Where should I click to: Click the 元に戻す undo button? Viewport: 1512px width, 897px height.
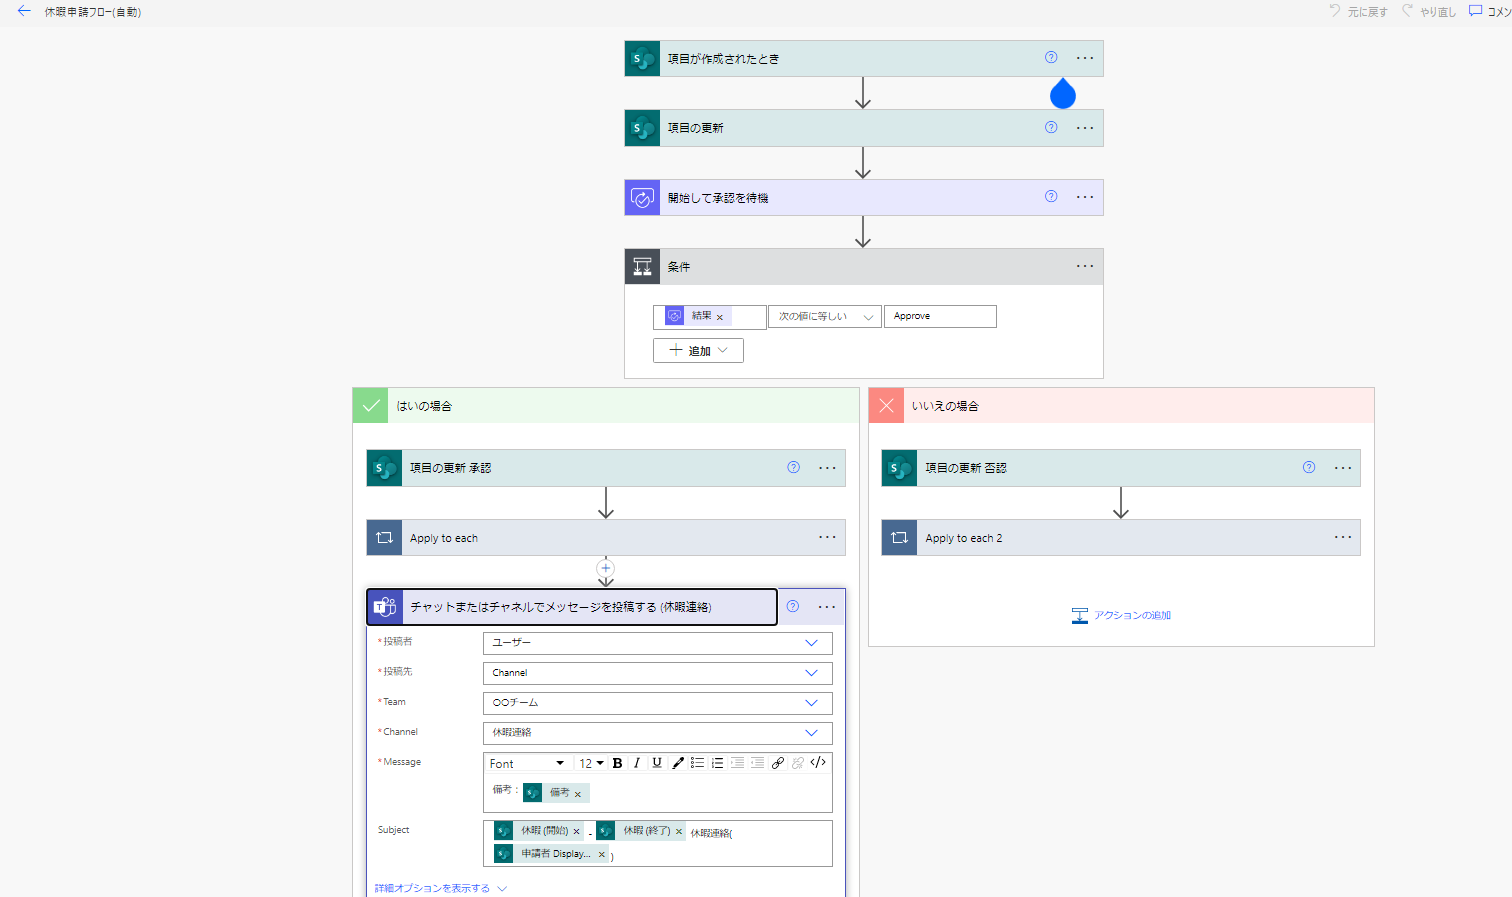point(1358,11)
